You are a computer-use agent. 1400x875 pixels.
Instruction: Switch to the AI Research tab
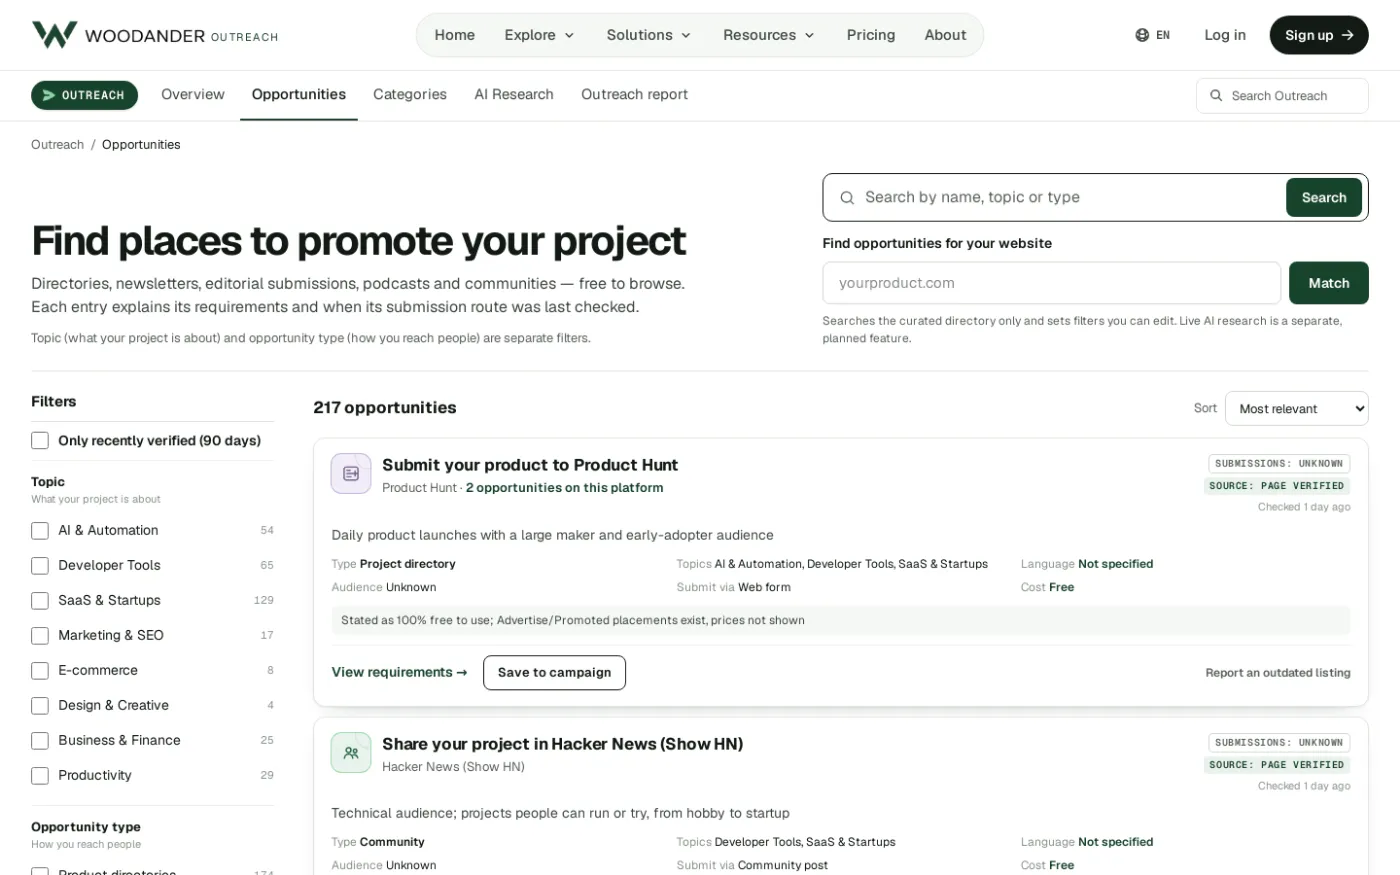click(x=514, y=95)
